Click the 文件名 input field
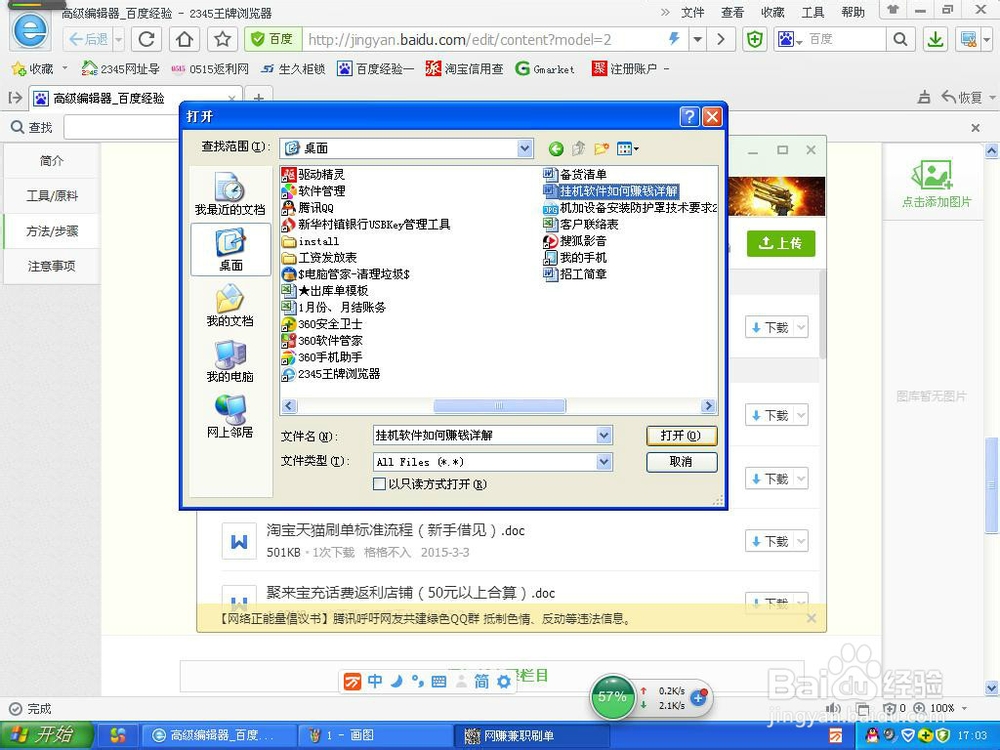 click(485, 436)
